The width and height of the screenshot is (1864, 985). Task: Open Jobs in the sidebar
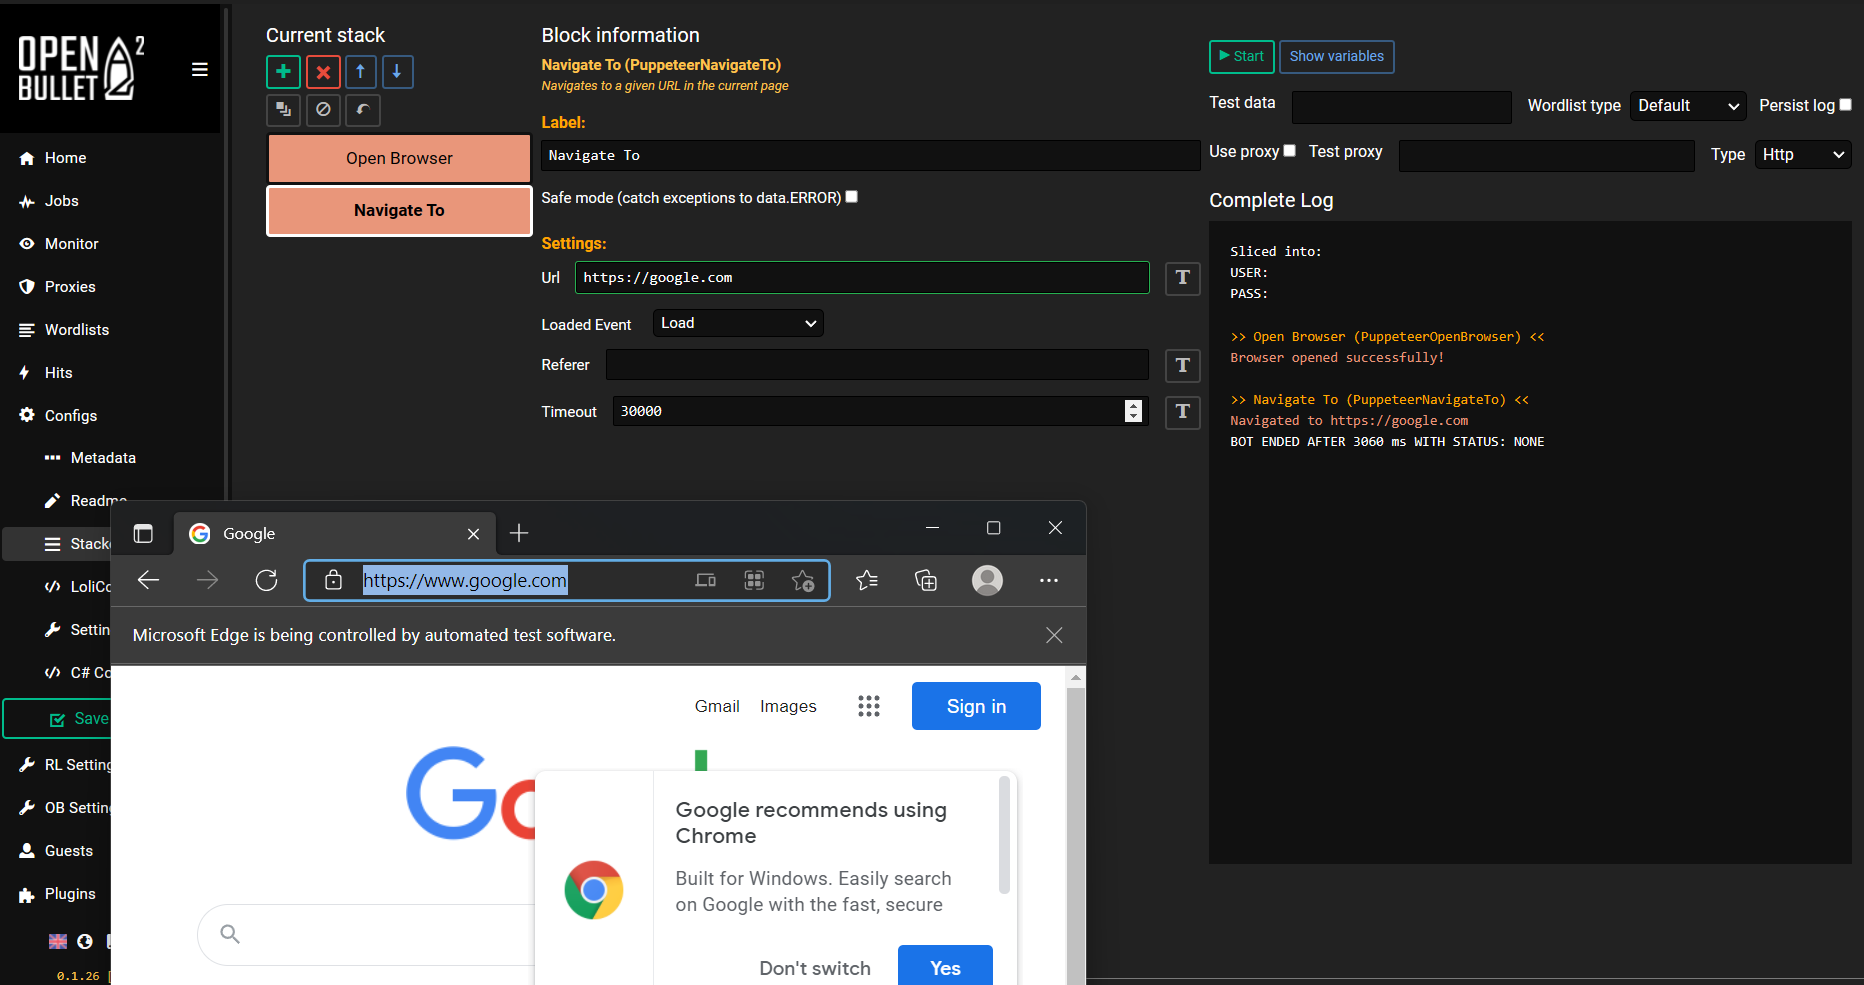[62, 201]
